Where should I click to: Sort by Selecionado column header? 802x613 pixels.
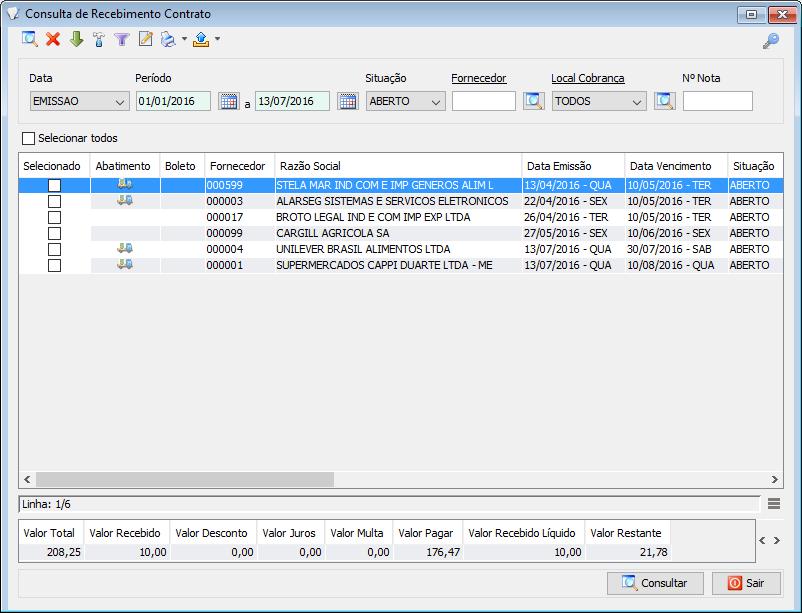coord(55,166)
